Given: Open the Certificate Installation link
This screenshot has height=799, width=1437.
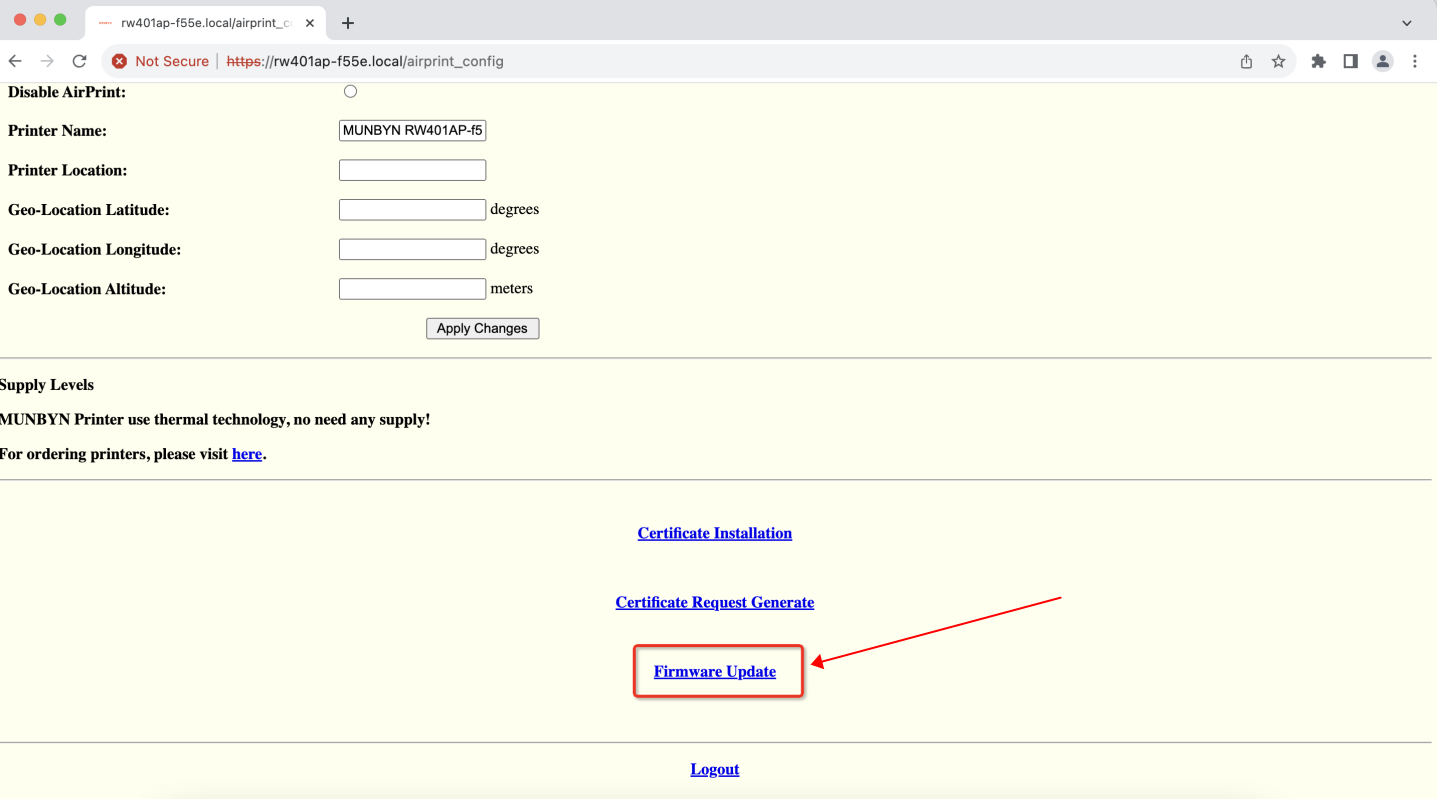Looking at the screenshot, I should (715, 533).
